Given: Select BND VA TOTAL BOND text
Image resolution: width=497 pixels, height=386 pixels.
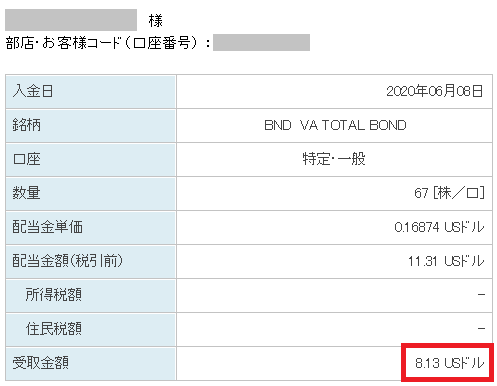Looking at the screenshot, I should (x=335, y=125).
